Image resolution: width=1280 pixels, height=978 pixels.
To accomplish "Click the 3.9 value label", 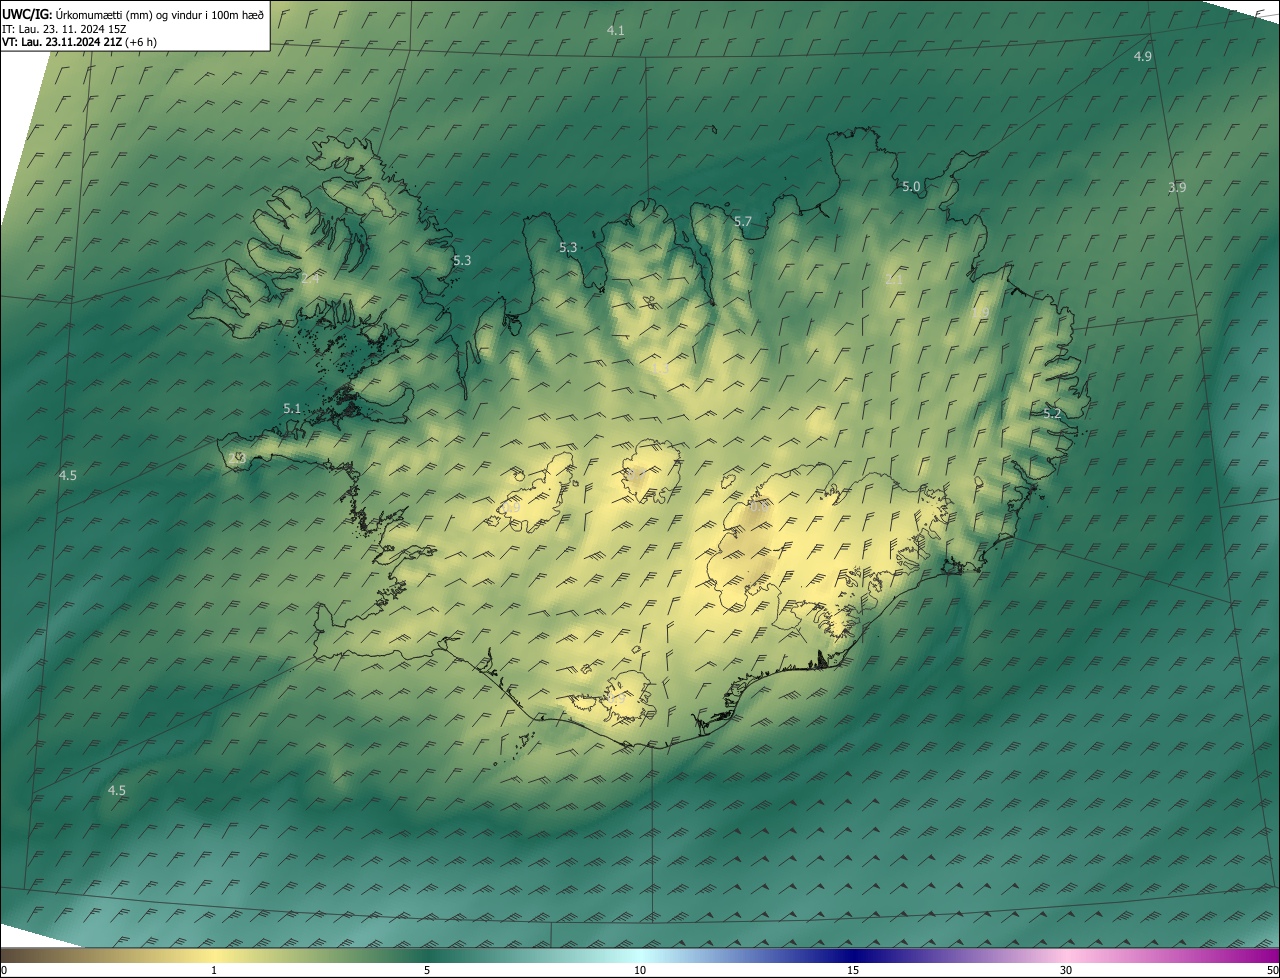I will [1177, 188].
